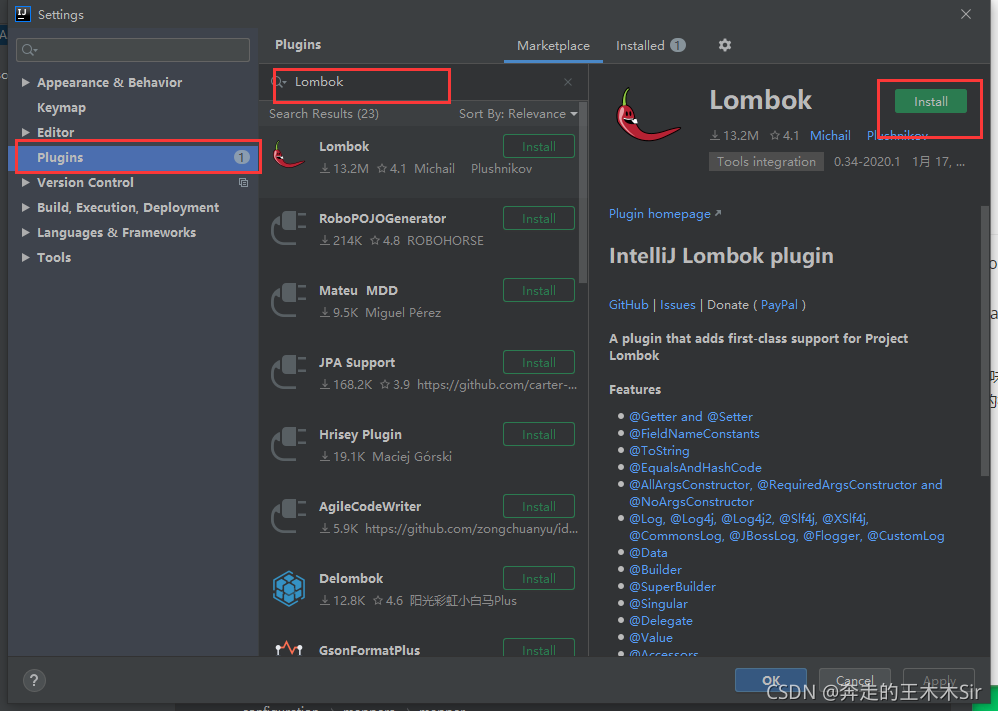Open the Issues link
This screenshot has width=998, height=711.
click(x=677, y=305)
